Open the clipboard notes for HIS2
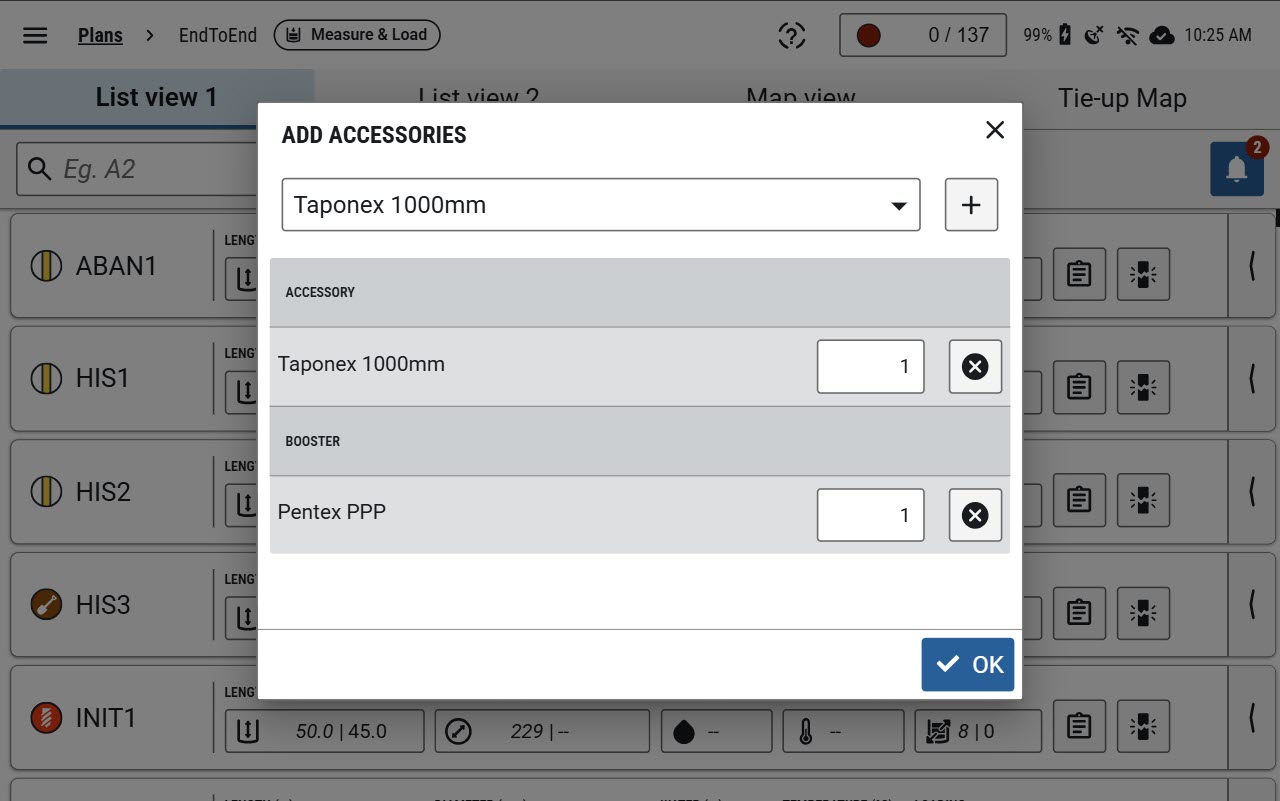 [x=1079, y=500]
